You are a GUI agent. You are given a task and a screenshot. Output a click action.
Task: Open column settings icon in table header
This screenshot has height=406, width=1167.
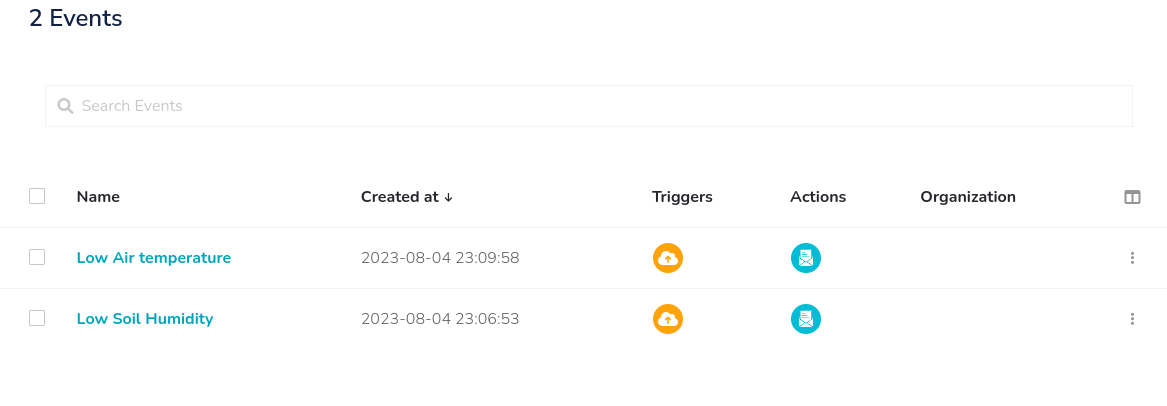[x=1132, y=197]
